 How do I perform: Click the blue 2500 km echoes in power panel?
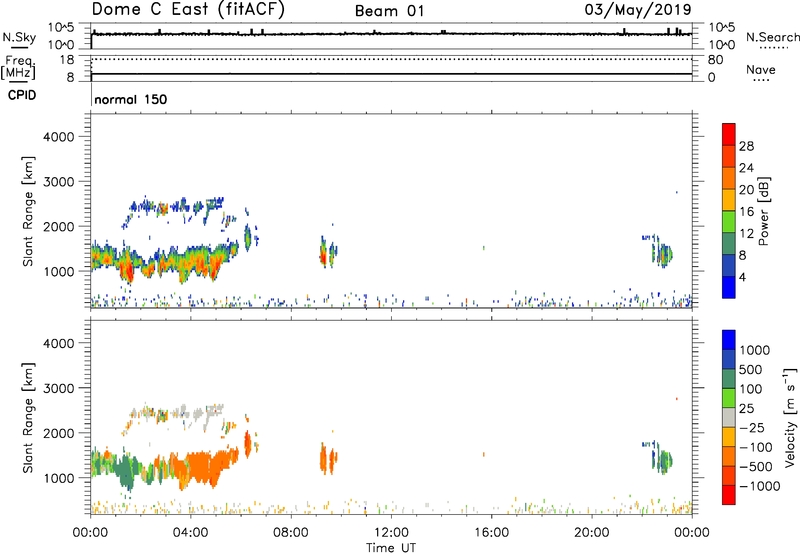[176, 206]
